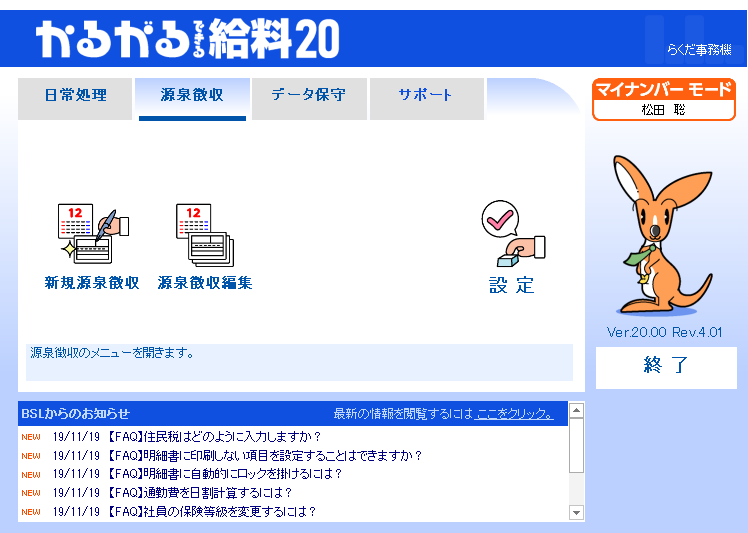Go to the サポート tab

pyautogui.click(x=426, y=99)
